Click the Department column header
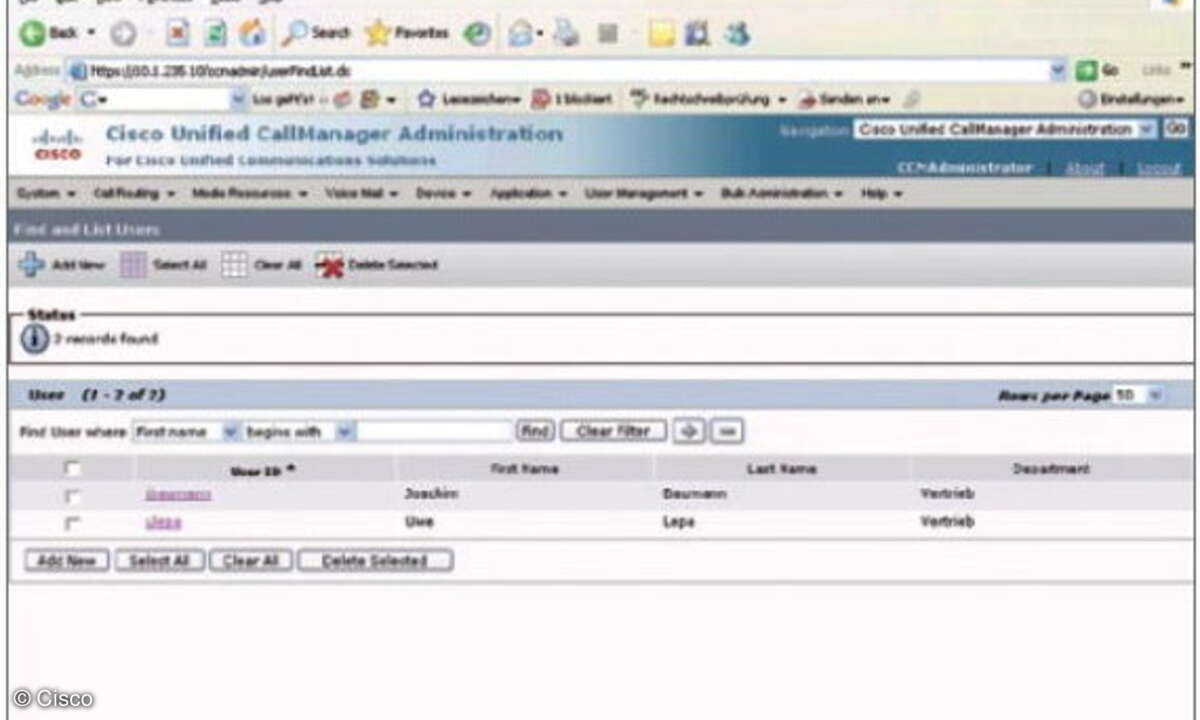Viewport: 1200px width, 720px height. 1051,468
